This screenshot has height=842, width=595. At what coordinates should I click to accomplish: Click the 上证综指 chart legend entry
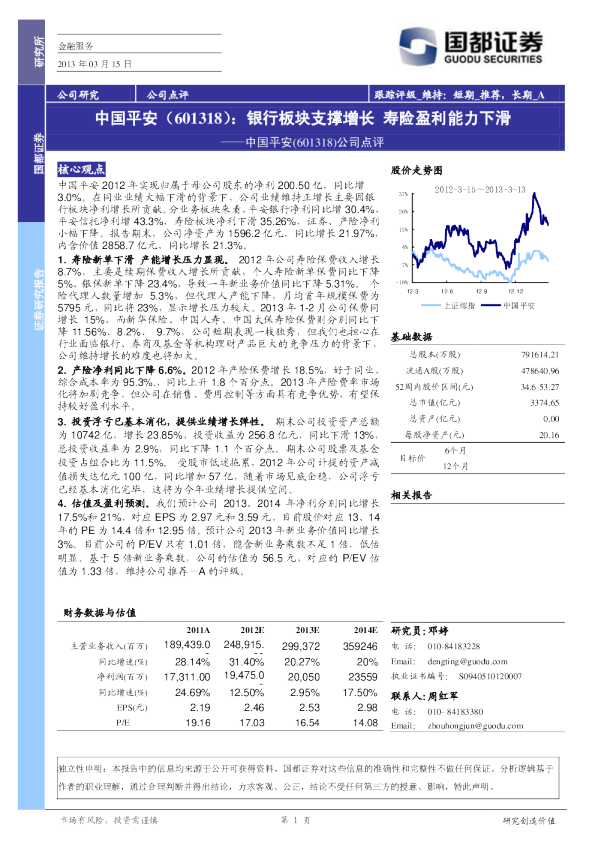(448, 306)
